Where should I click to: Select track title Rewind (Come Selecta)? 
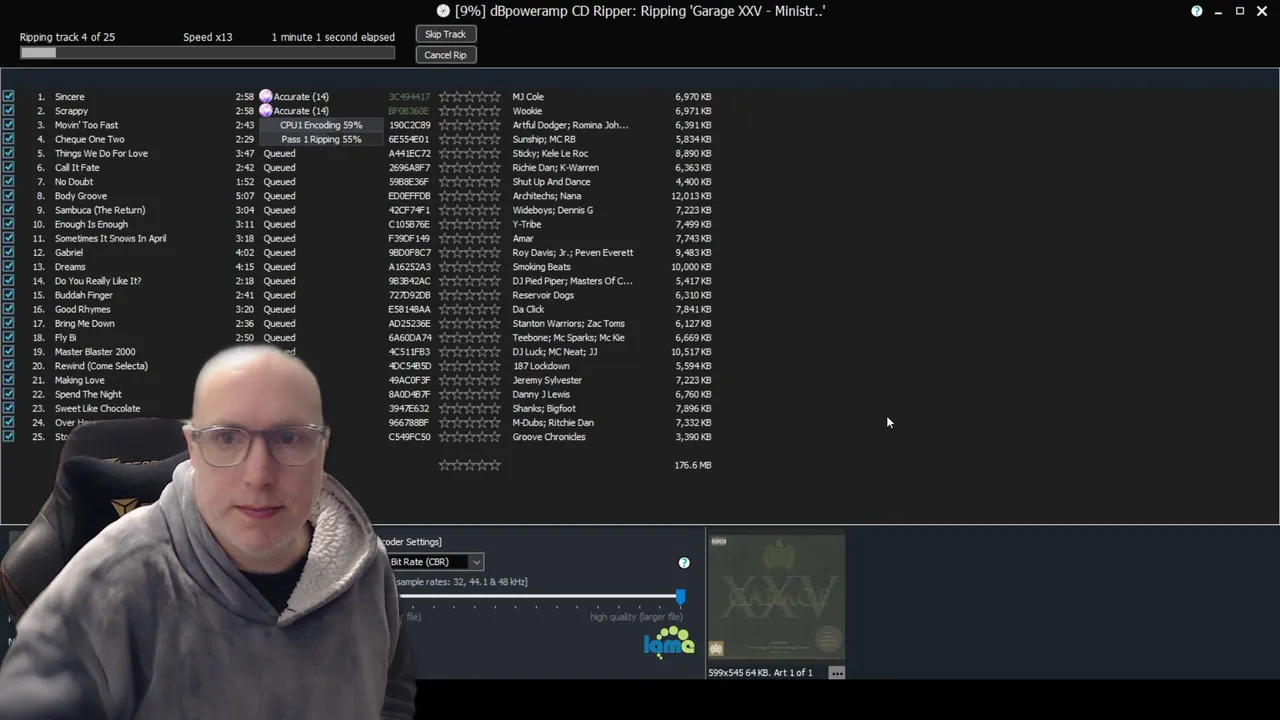(101, 366)
